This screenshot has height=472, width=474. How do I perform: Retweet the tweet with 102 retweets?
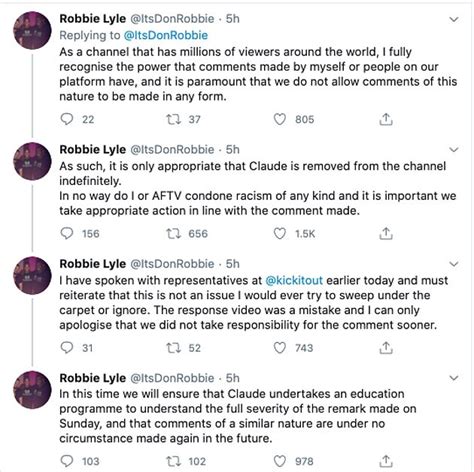(173, 461)
